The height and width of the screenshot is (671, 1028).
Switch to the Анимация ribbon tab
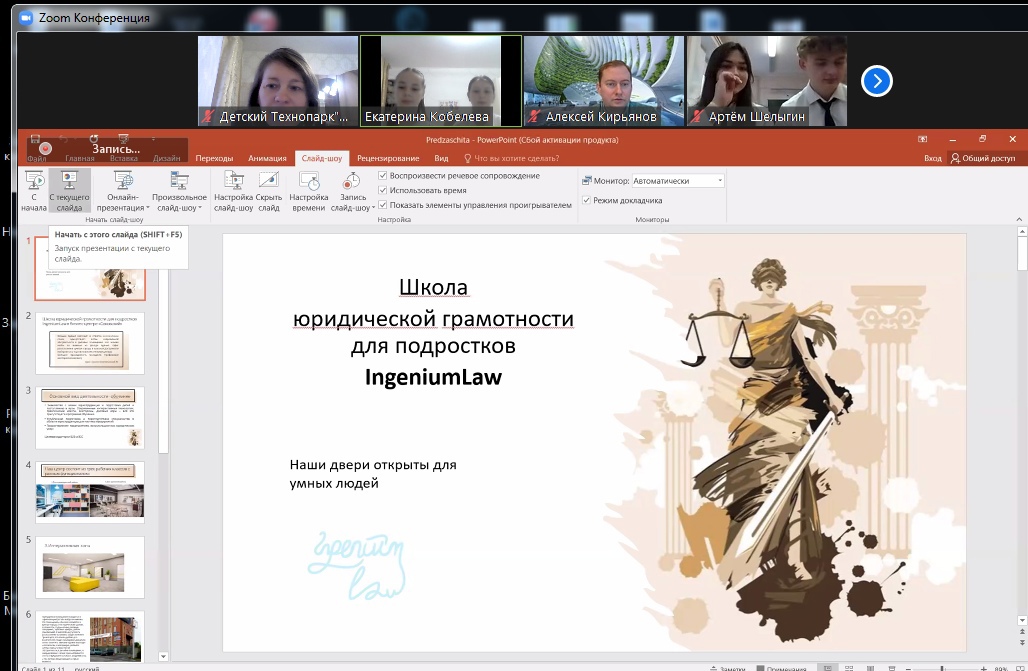pyautogui.click(x=266, y=158)
